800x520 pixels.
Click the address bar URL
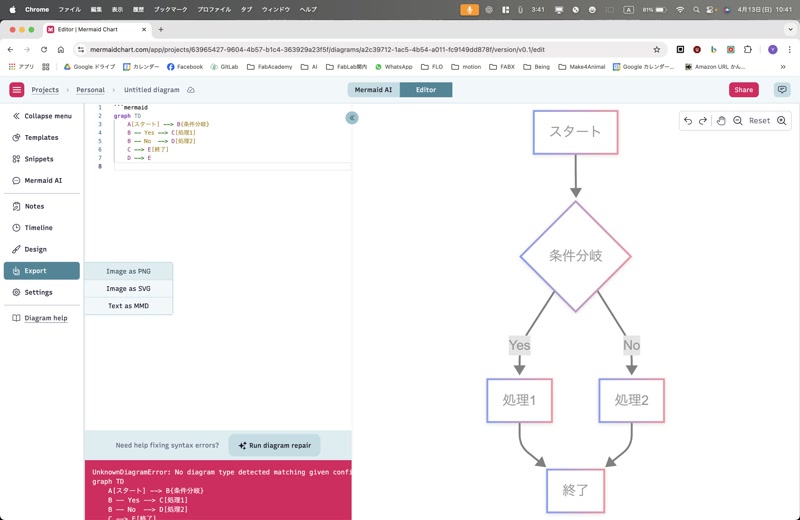(x=317, y=49)
